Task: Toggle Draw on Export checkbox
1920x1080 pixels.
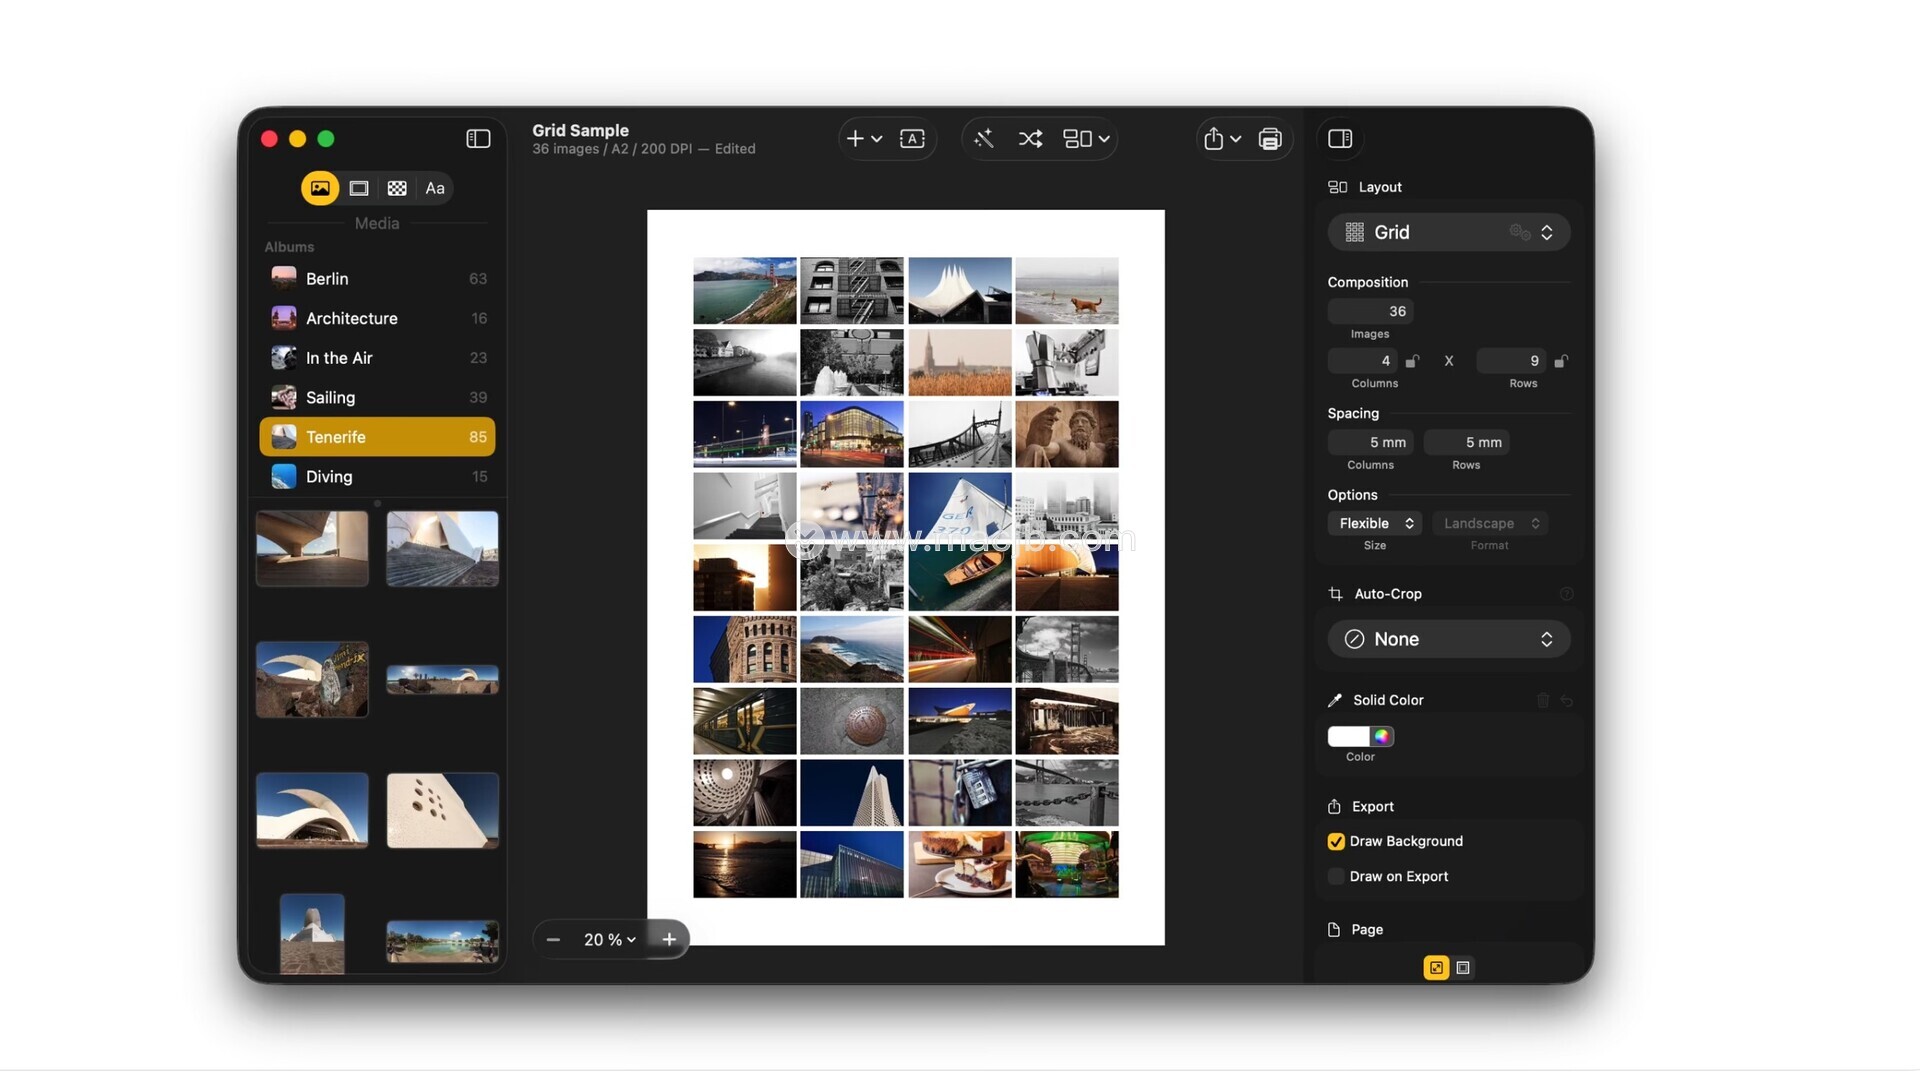Action: click(x=1336, y=877)
